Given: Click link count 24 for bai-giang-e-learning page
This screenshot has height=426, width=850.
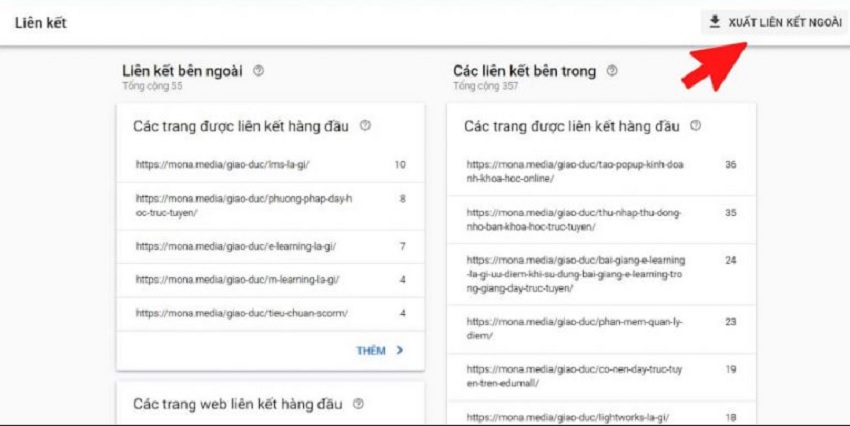Looking at the screenshot, I should click(x=731, y=261).
